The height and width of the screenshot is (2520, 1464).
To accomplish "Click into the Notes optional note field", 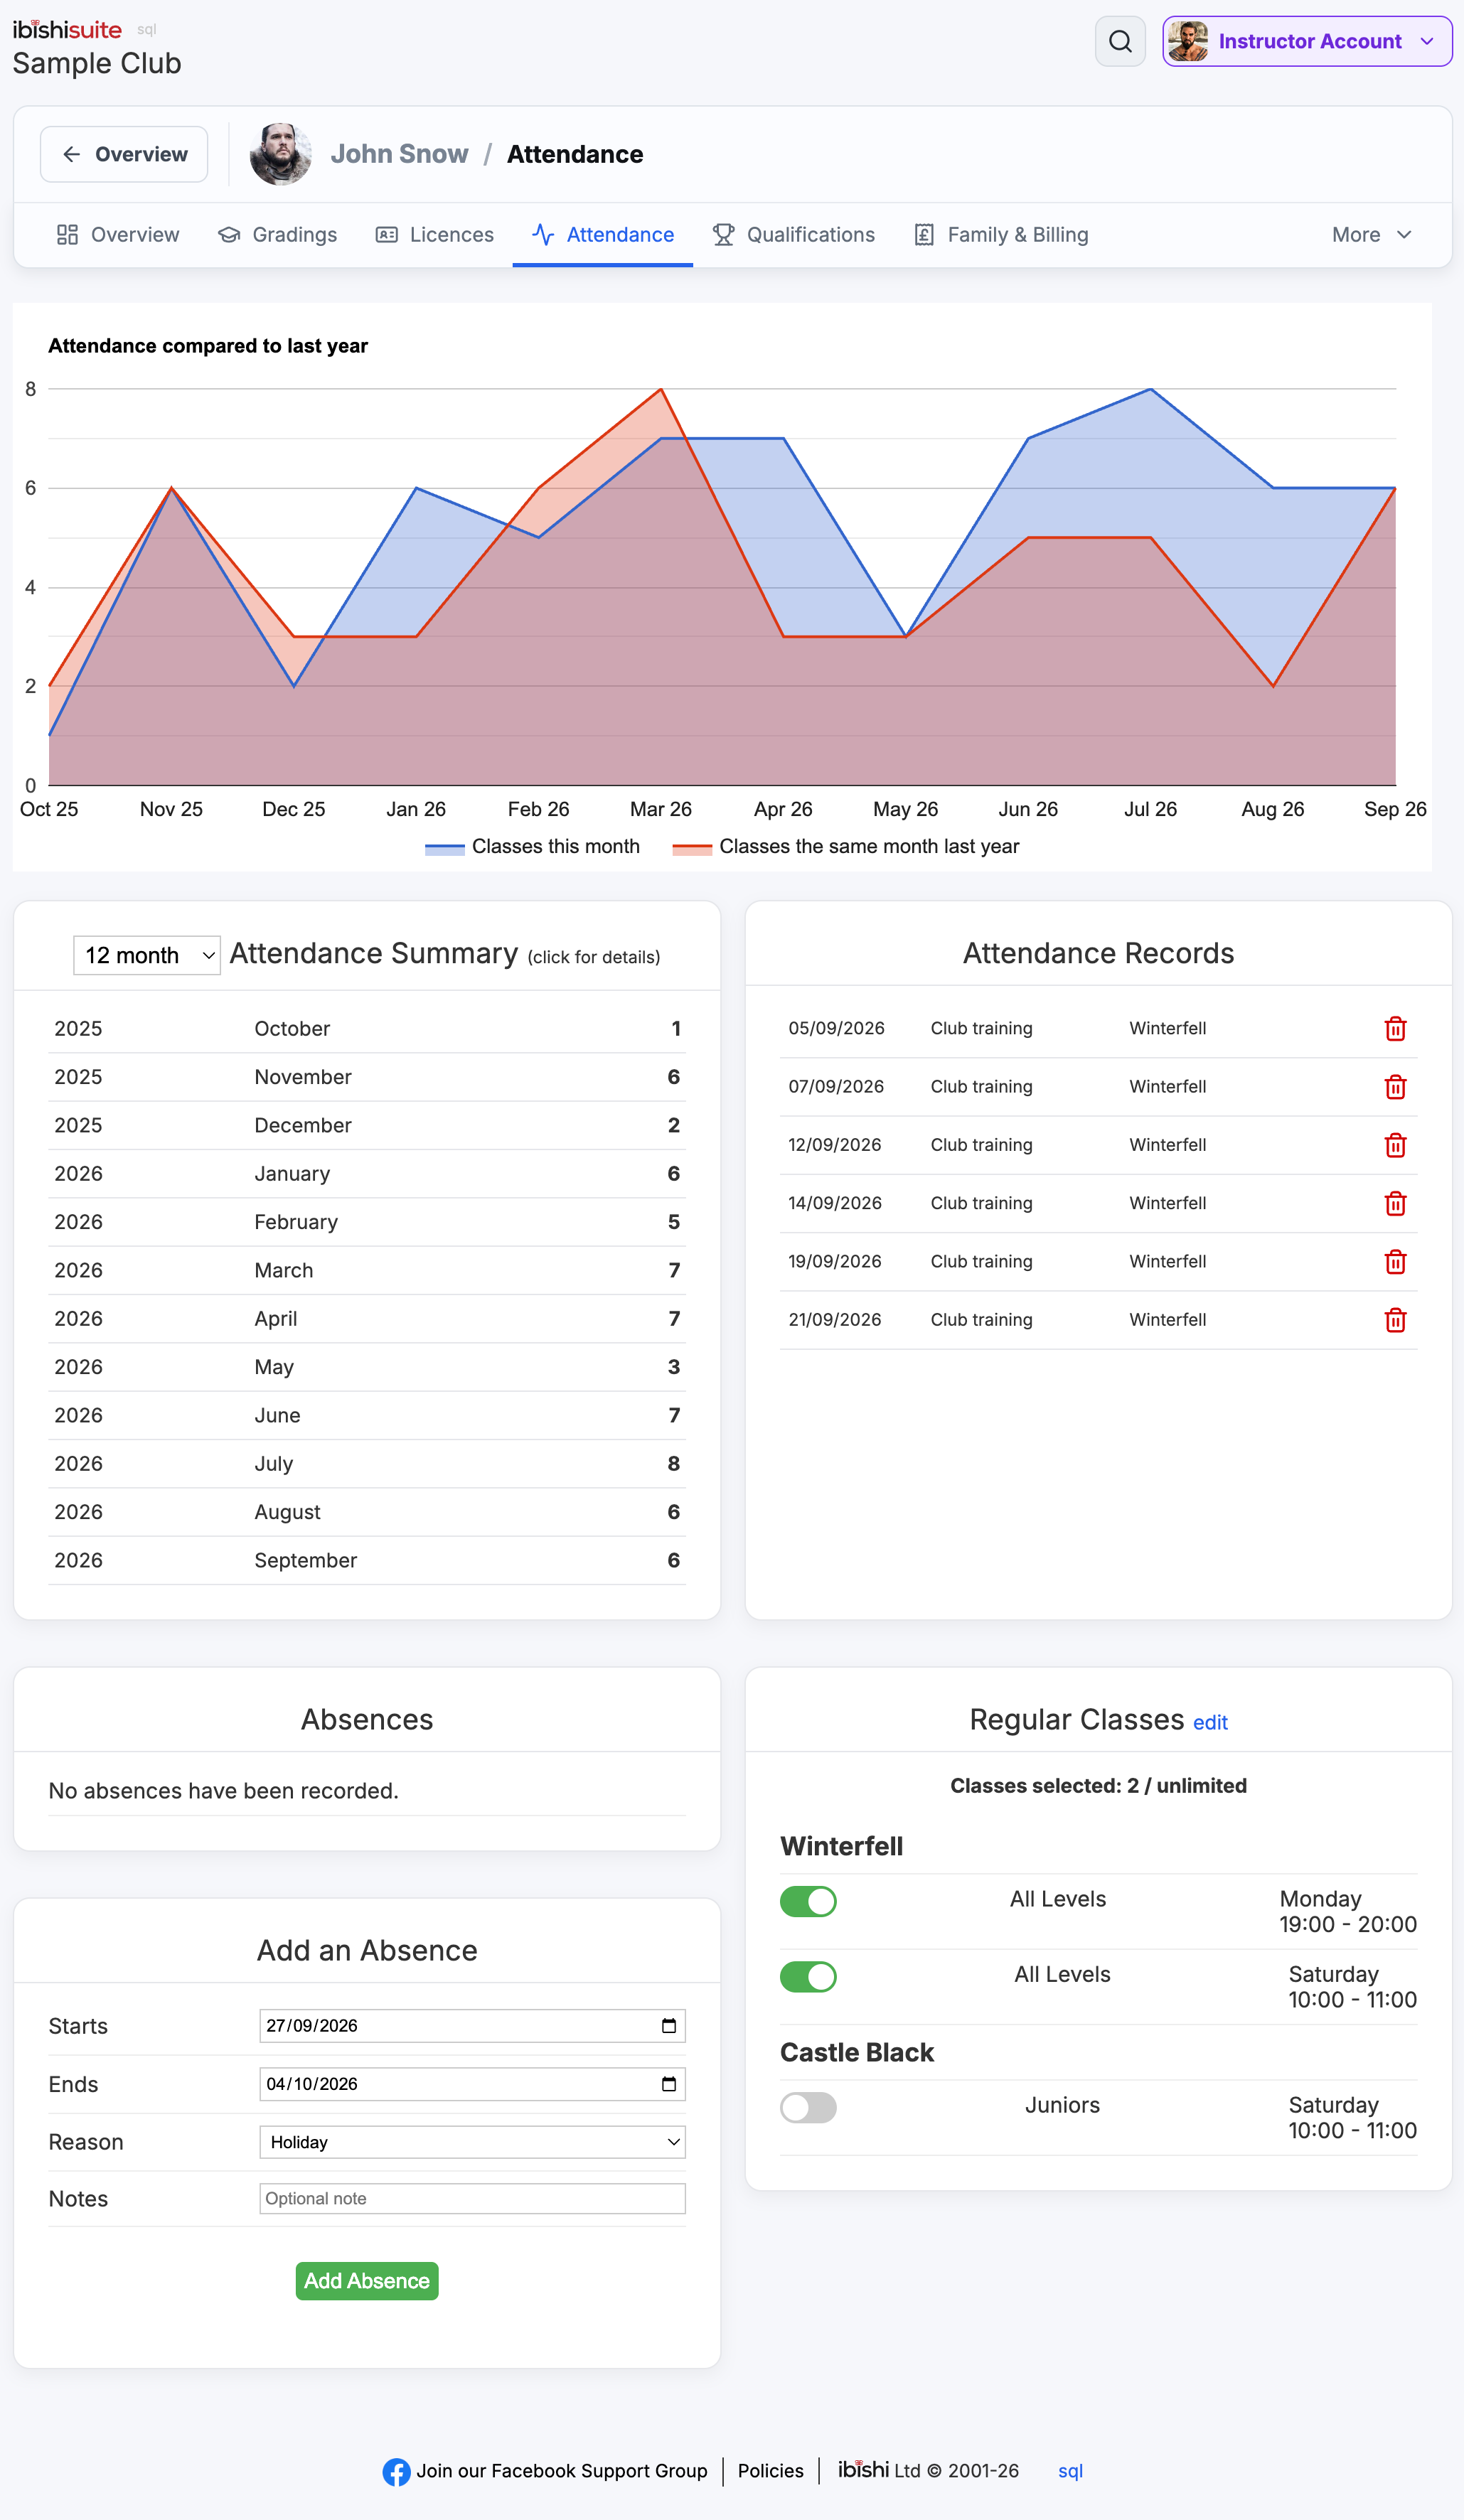I will click(x=472, y=2198).
